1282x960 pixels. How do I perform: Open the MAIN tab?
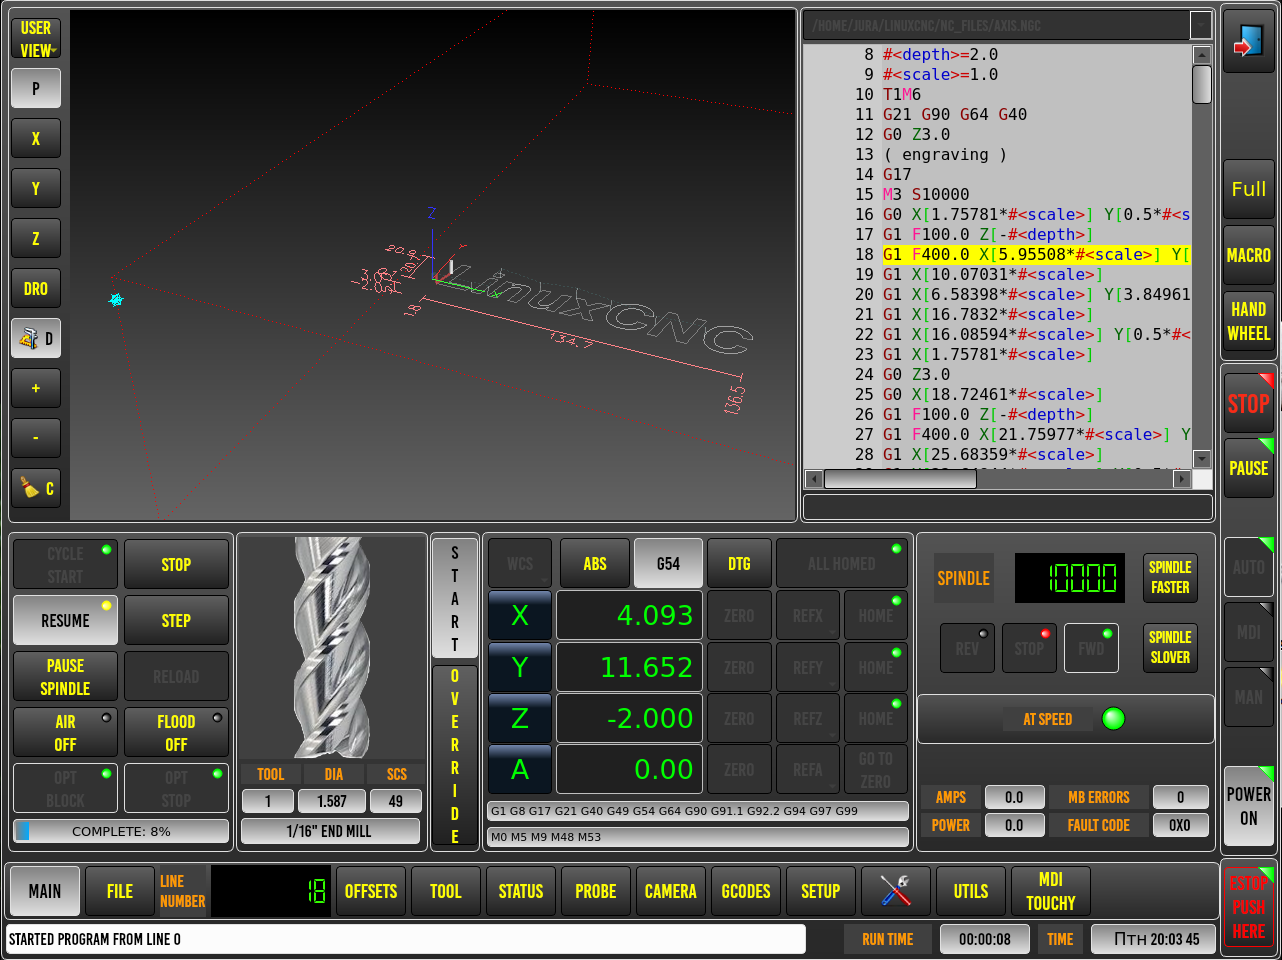coord(44,891)
